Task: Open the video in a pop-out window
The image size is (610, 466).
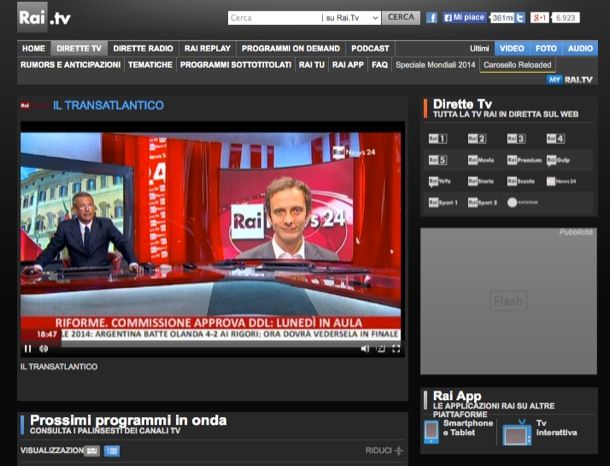Action: click(380, 349)
